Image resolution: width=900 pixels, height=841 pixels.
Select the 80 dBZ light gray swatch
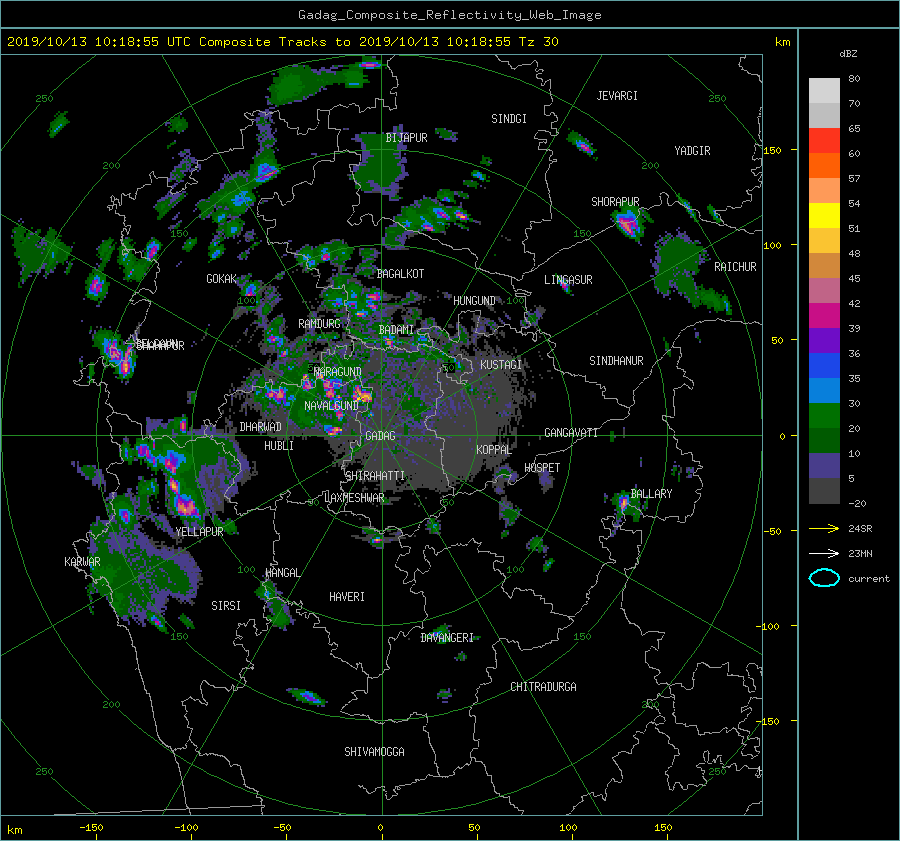(x=824, y=90)
